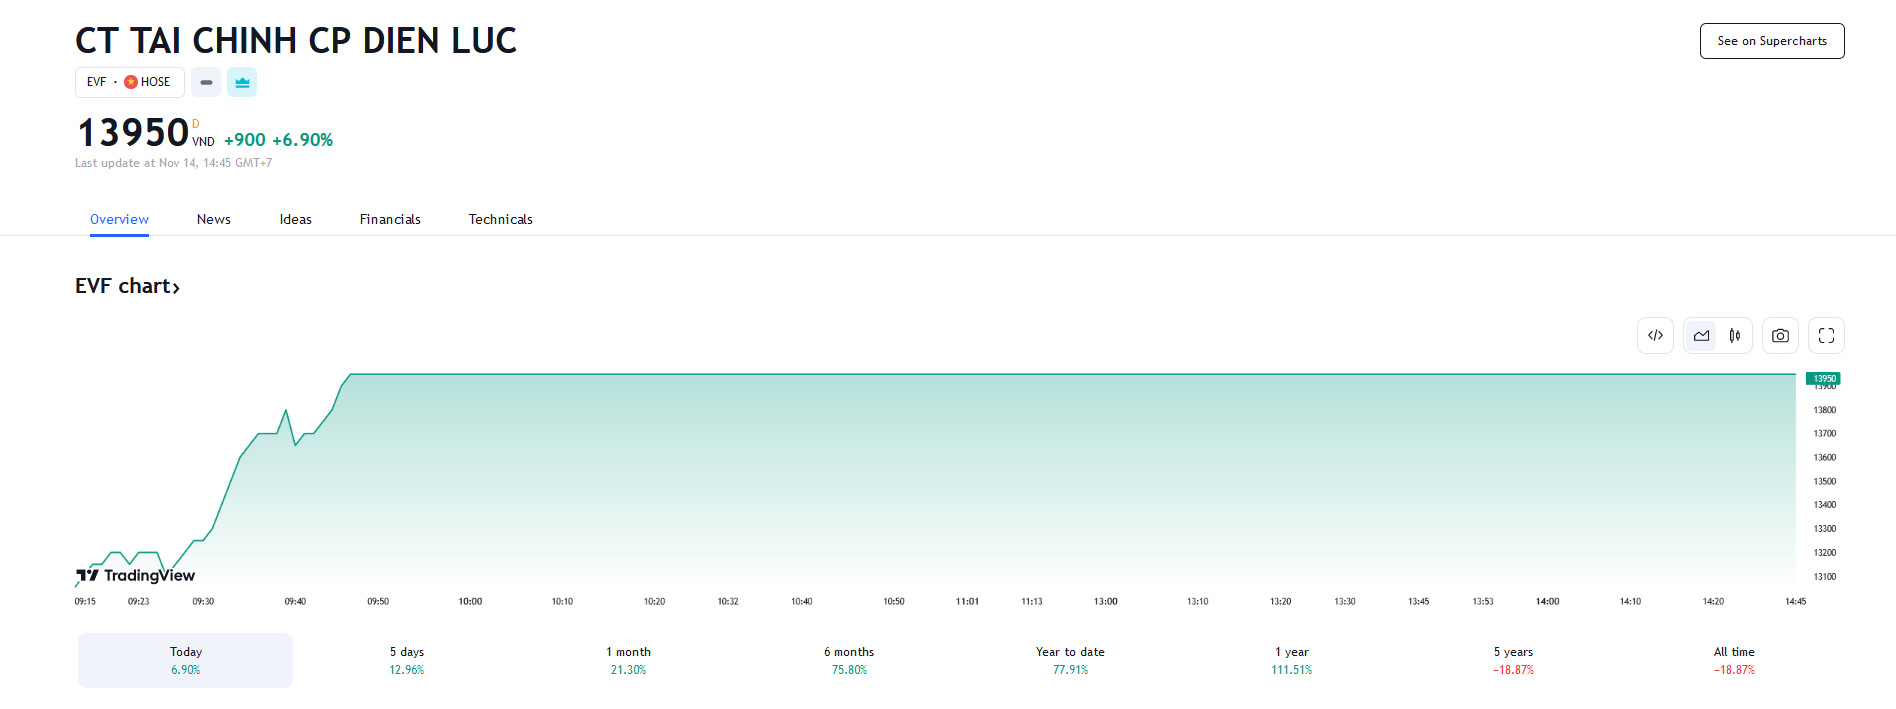Switch to area chart view
The width and height of the screenshot is (1896, 709).
coord(1701,336)
